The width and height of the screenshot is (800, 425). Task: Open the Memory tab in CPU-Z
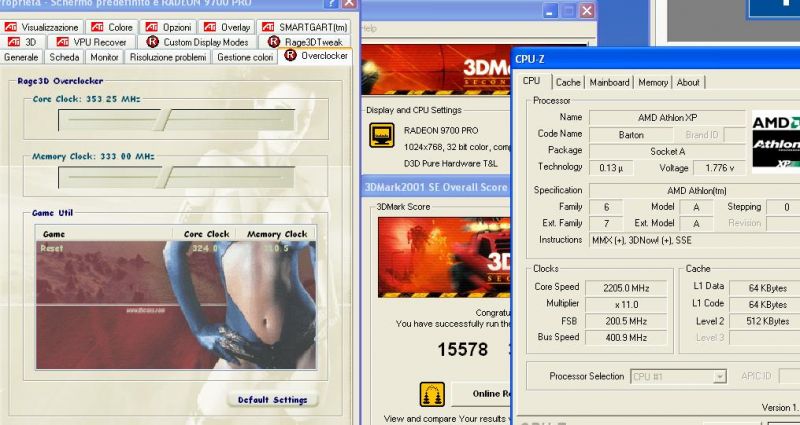[x=653, y=82]
